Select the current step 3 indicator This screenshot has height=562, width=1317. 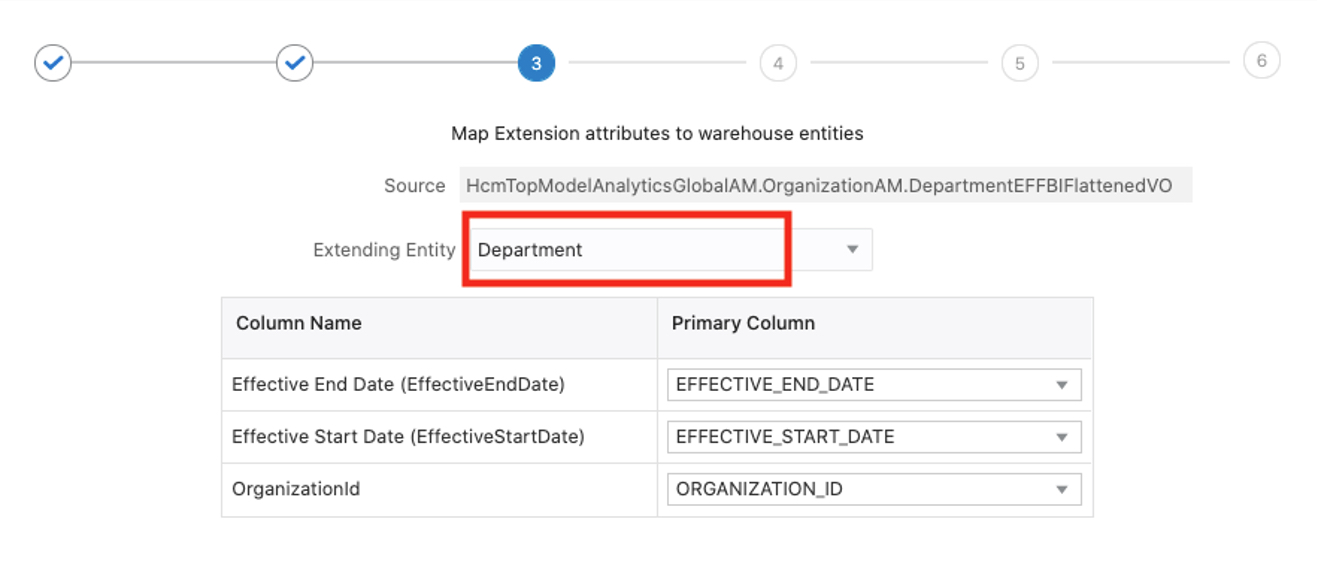point(536,63)
